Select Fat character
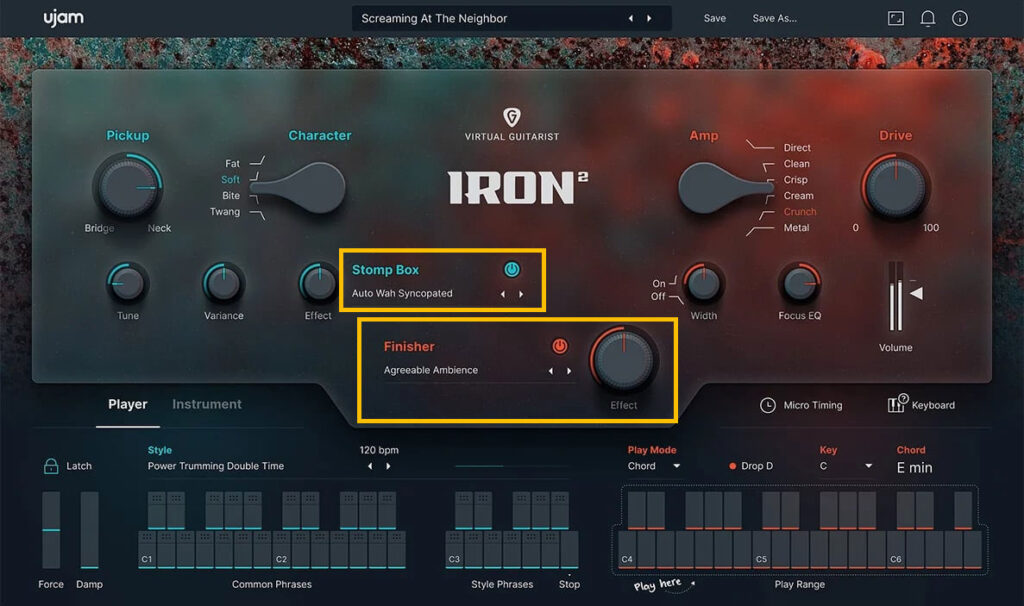The image size is (1024, 606). coord(232,163)
